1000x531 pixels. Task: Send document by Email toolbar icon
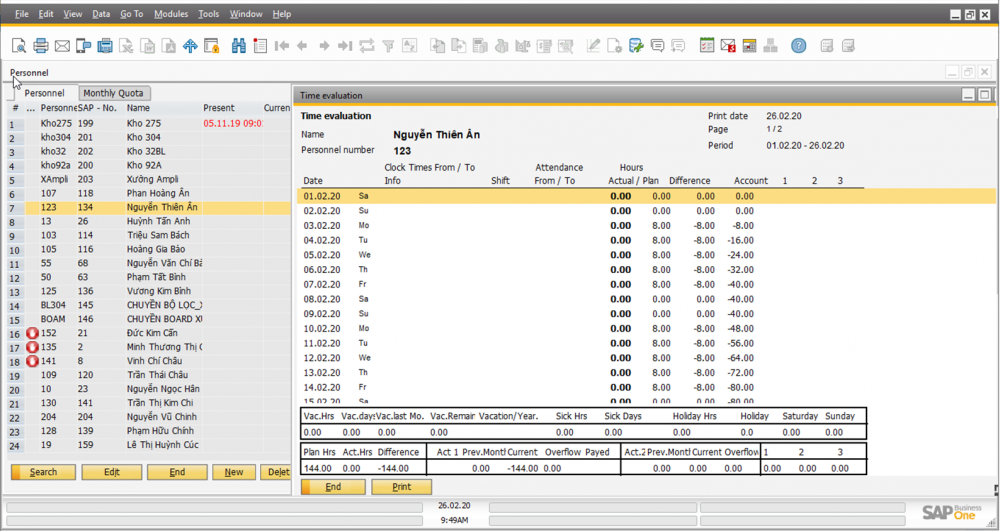[62, 46]
